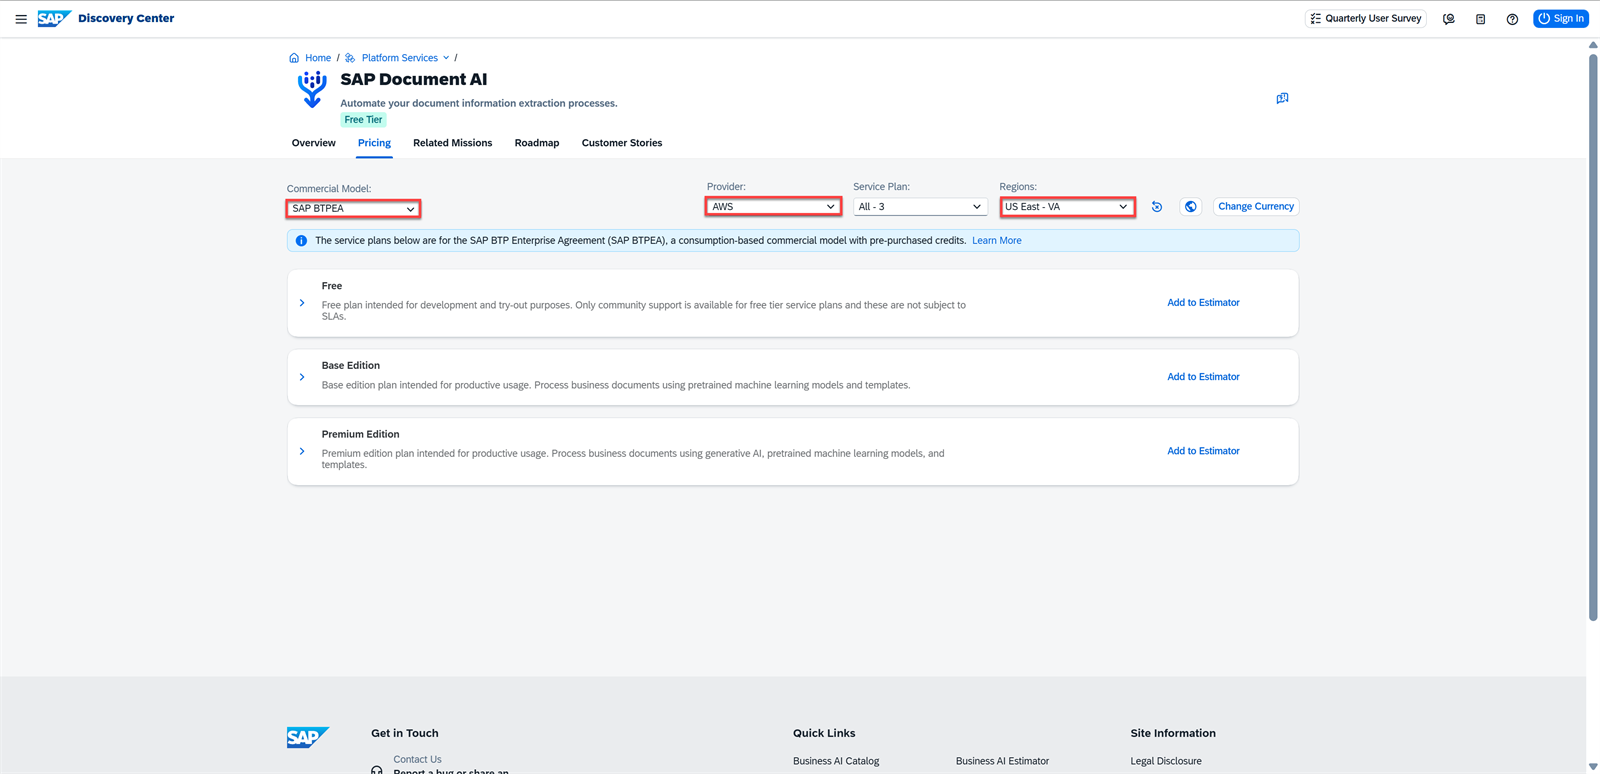Screen dimensions: 1600x774
Task: Click the SAP logo in the footer
Action: (x=308, y=737)
